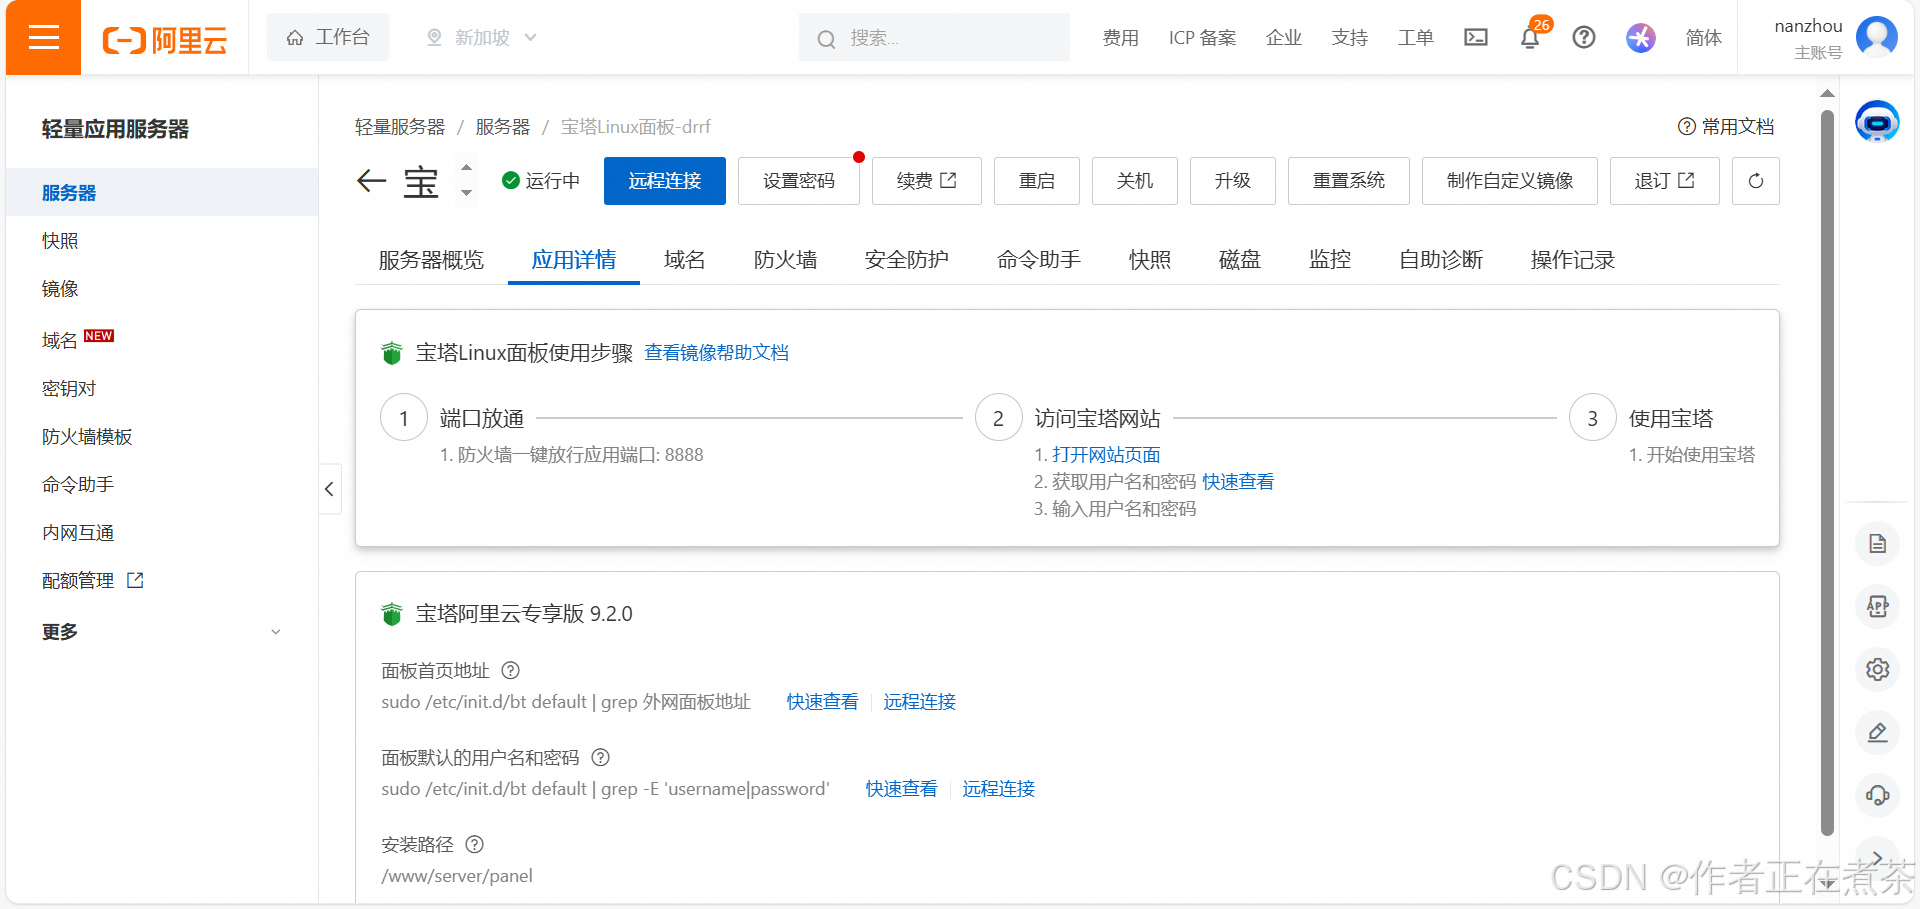Switch to the 防火墙 tab

click(x=785, y=260)
